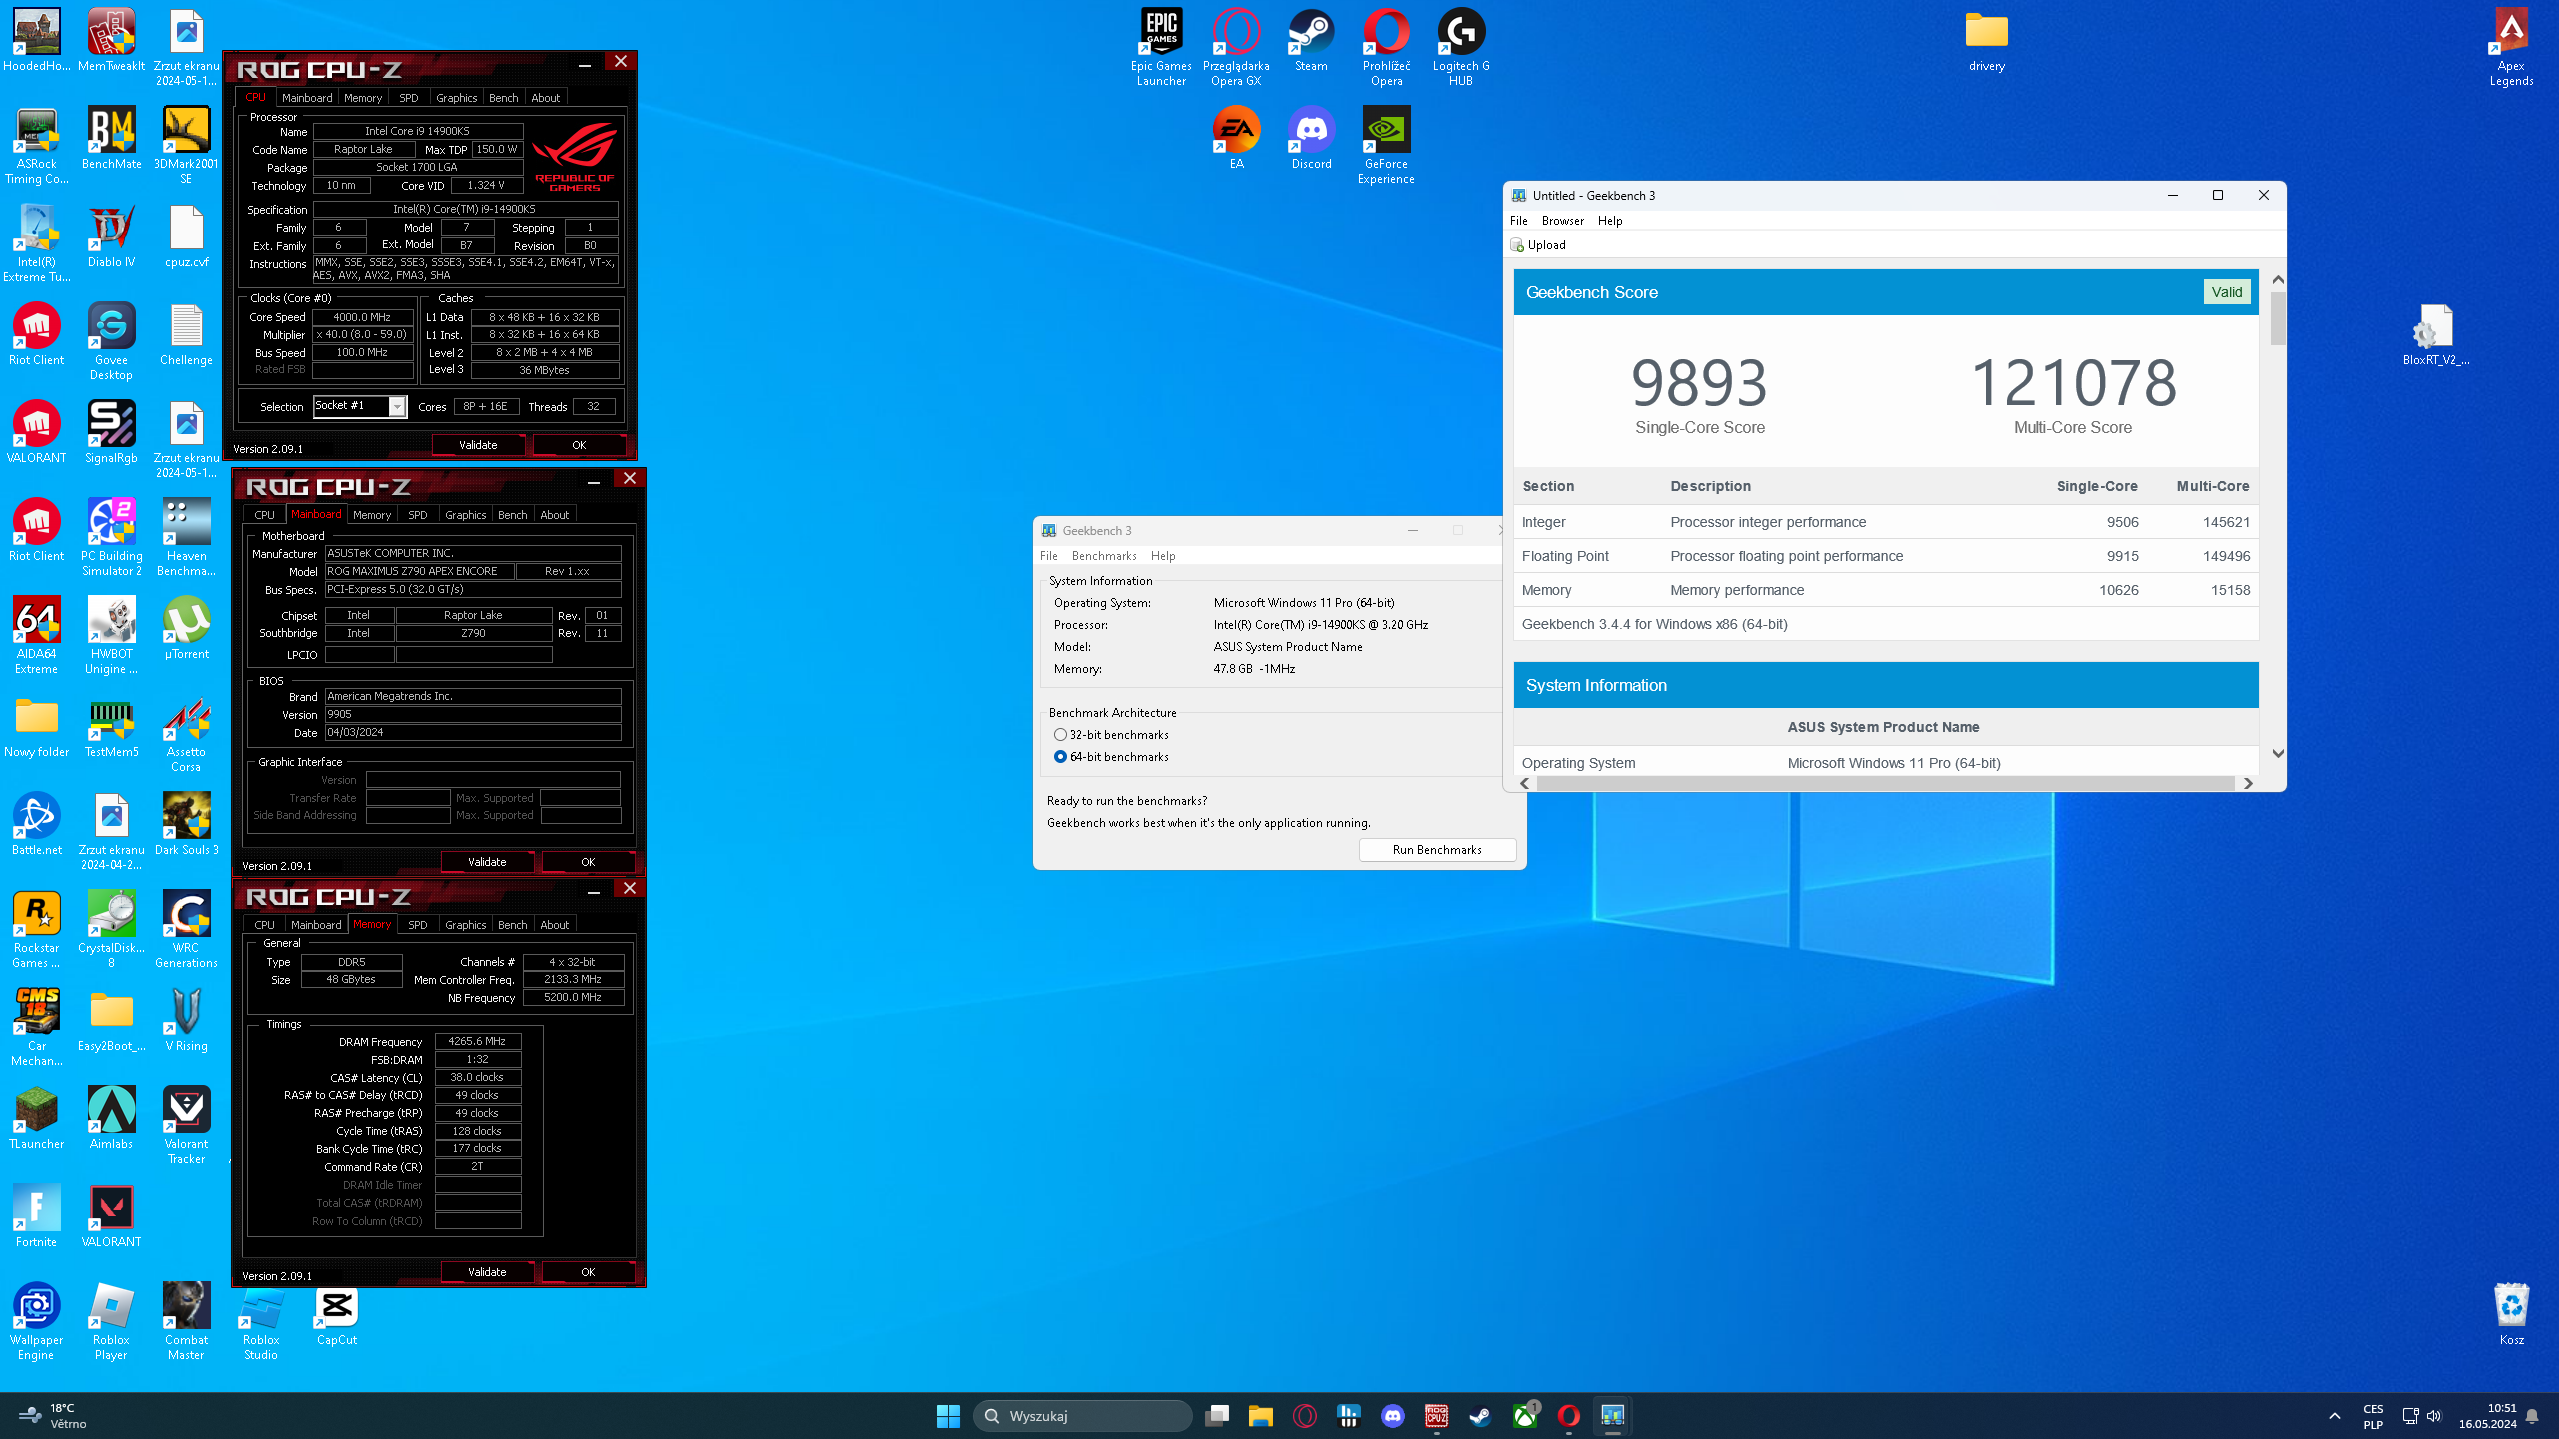
Task: Click the taskbar search box Wyszukaj
Action: [1083, 1415]
